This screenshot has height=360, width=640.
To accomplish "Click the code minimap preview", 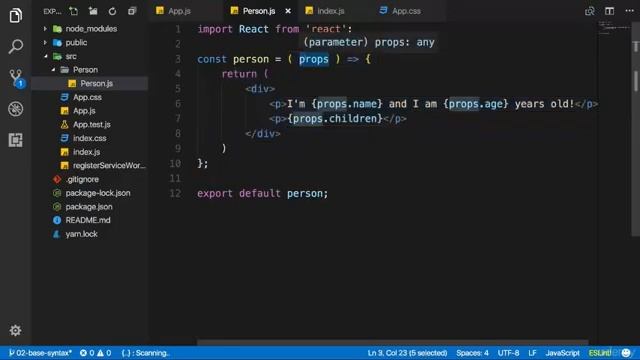I will (x=614, y=28).
